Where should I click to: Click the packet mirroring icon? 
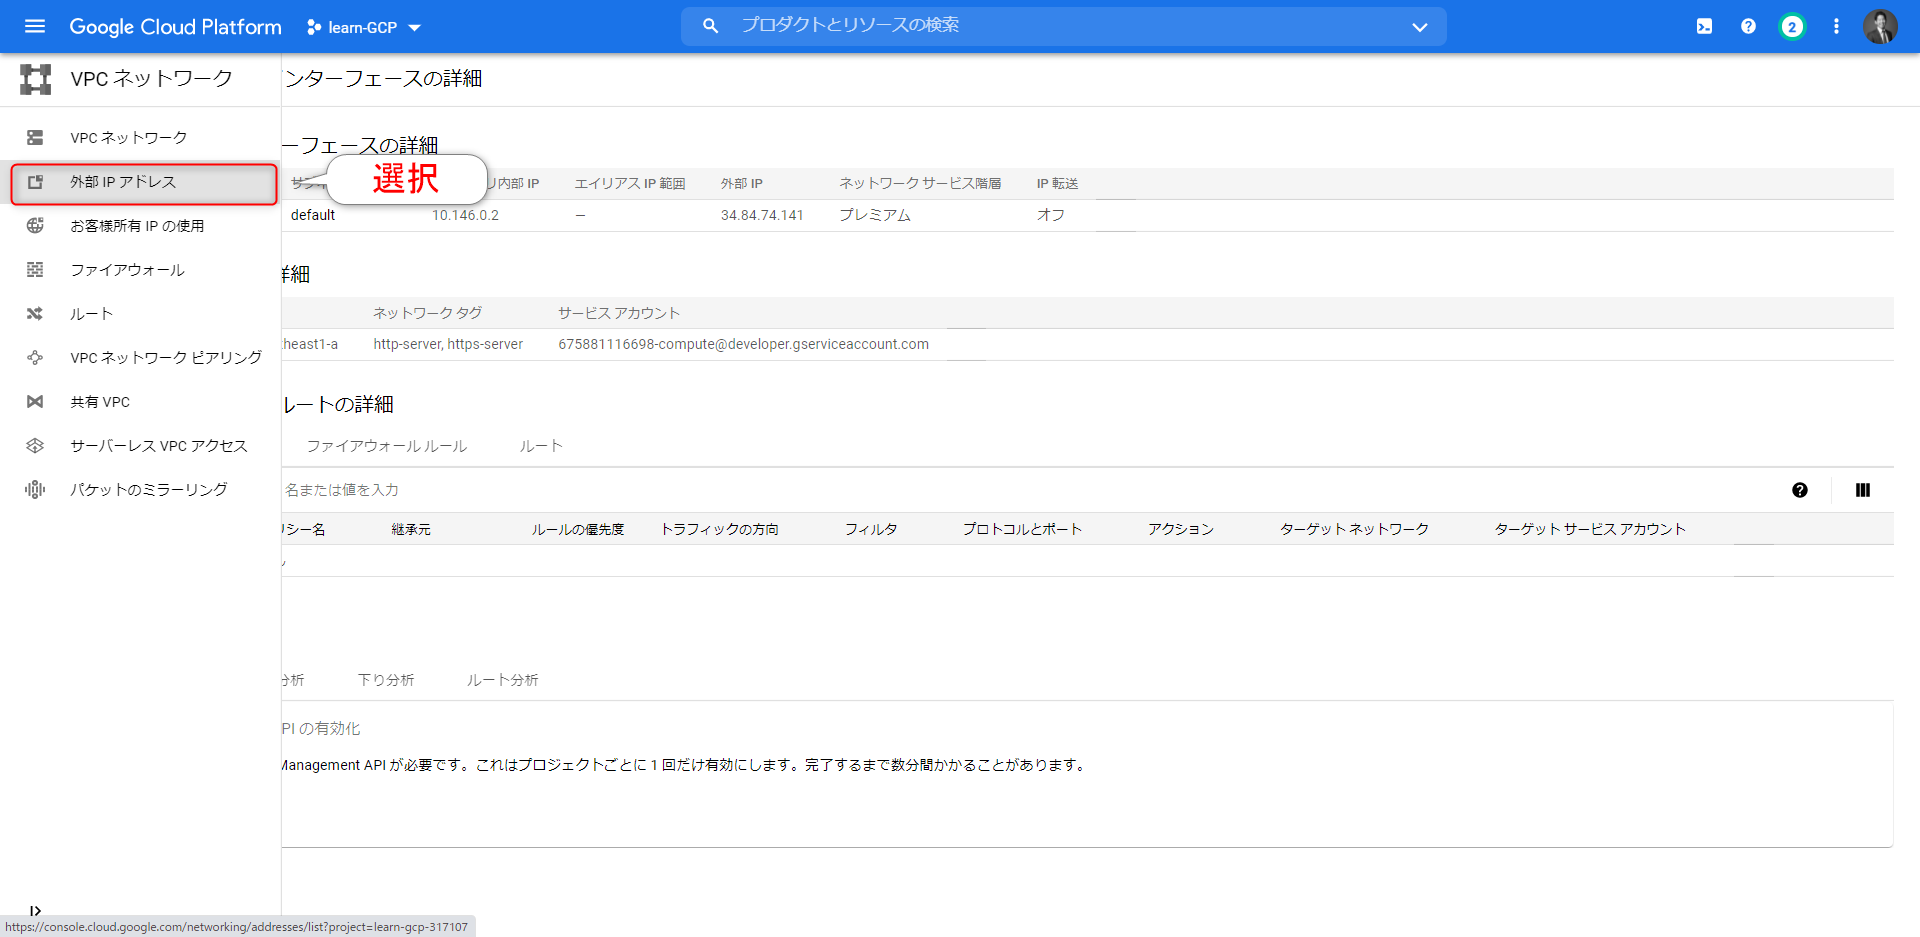tap(35, 490)
